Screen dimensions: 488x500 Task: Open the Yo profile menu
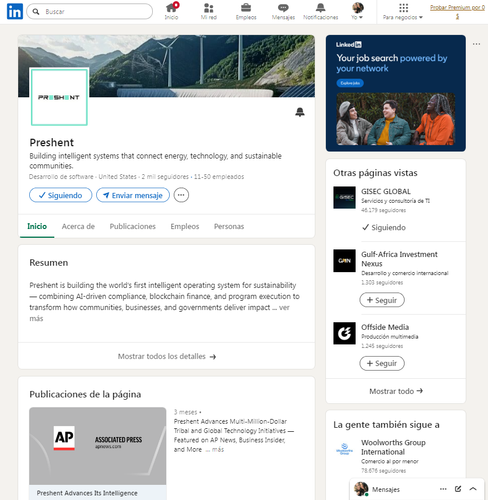pyautogui.click(x=357, y=11)
